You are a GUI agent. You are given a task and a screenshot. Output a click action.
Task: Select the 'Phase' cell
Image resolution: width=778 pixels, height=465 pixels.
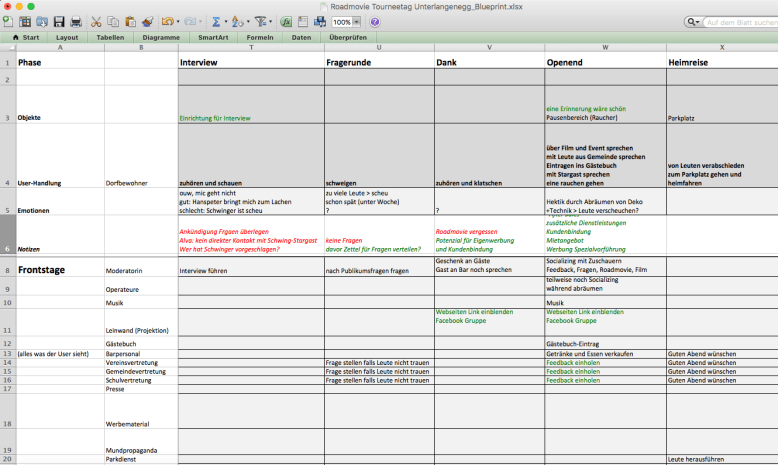60,62
